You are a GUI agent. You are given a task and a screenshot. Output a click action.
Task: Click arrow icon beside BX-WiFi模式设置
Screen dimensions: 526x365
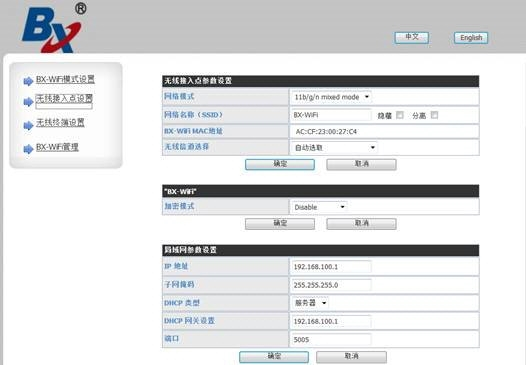point(28,81)
